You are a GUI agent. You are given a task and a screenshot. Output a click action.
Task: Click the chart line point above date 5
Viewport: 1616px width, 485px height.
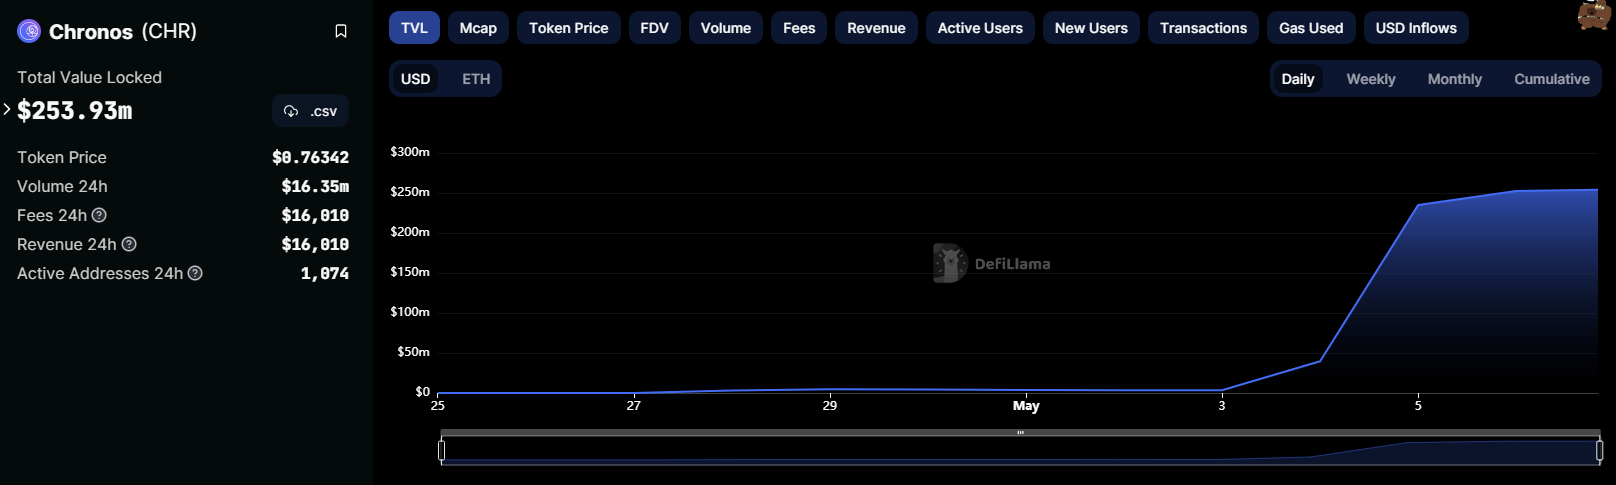[x=1418, y=205]
